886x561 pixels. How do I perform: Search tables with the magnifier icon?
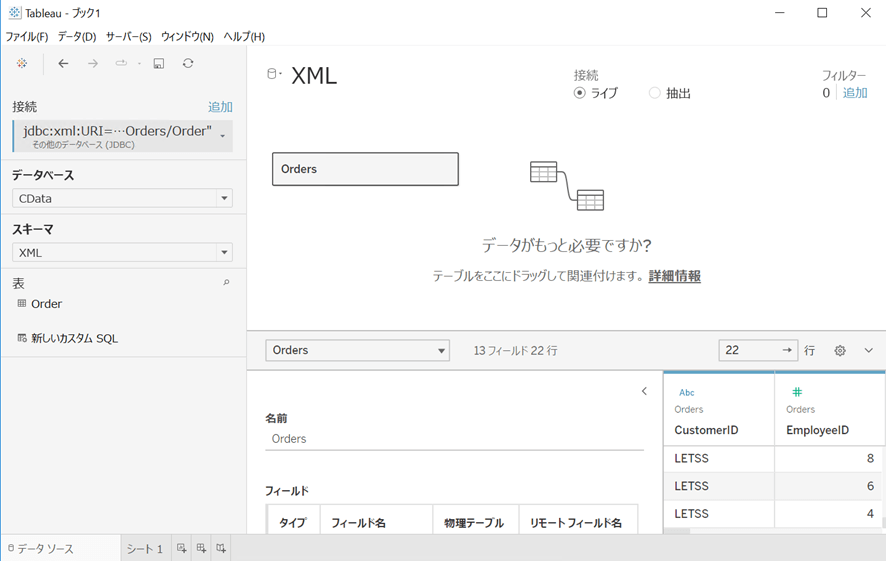coord(226,282)
